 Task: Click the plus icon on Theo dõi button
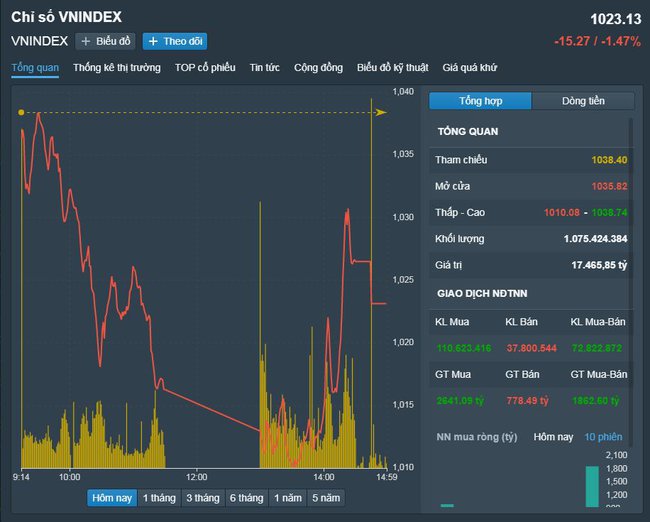point(153,41)
